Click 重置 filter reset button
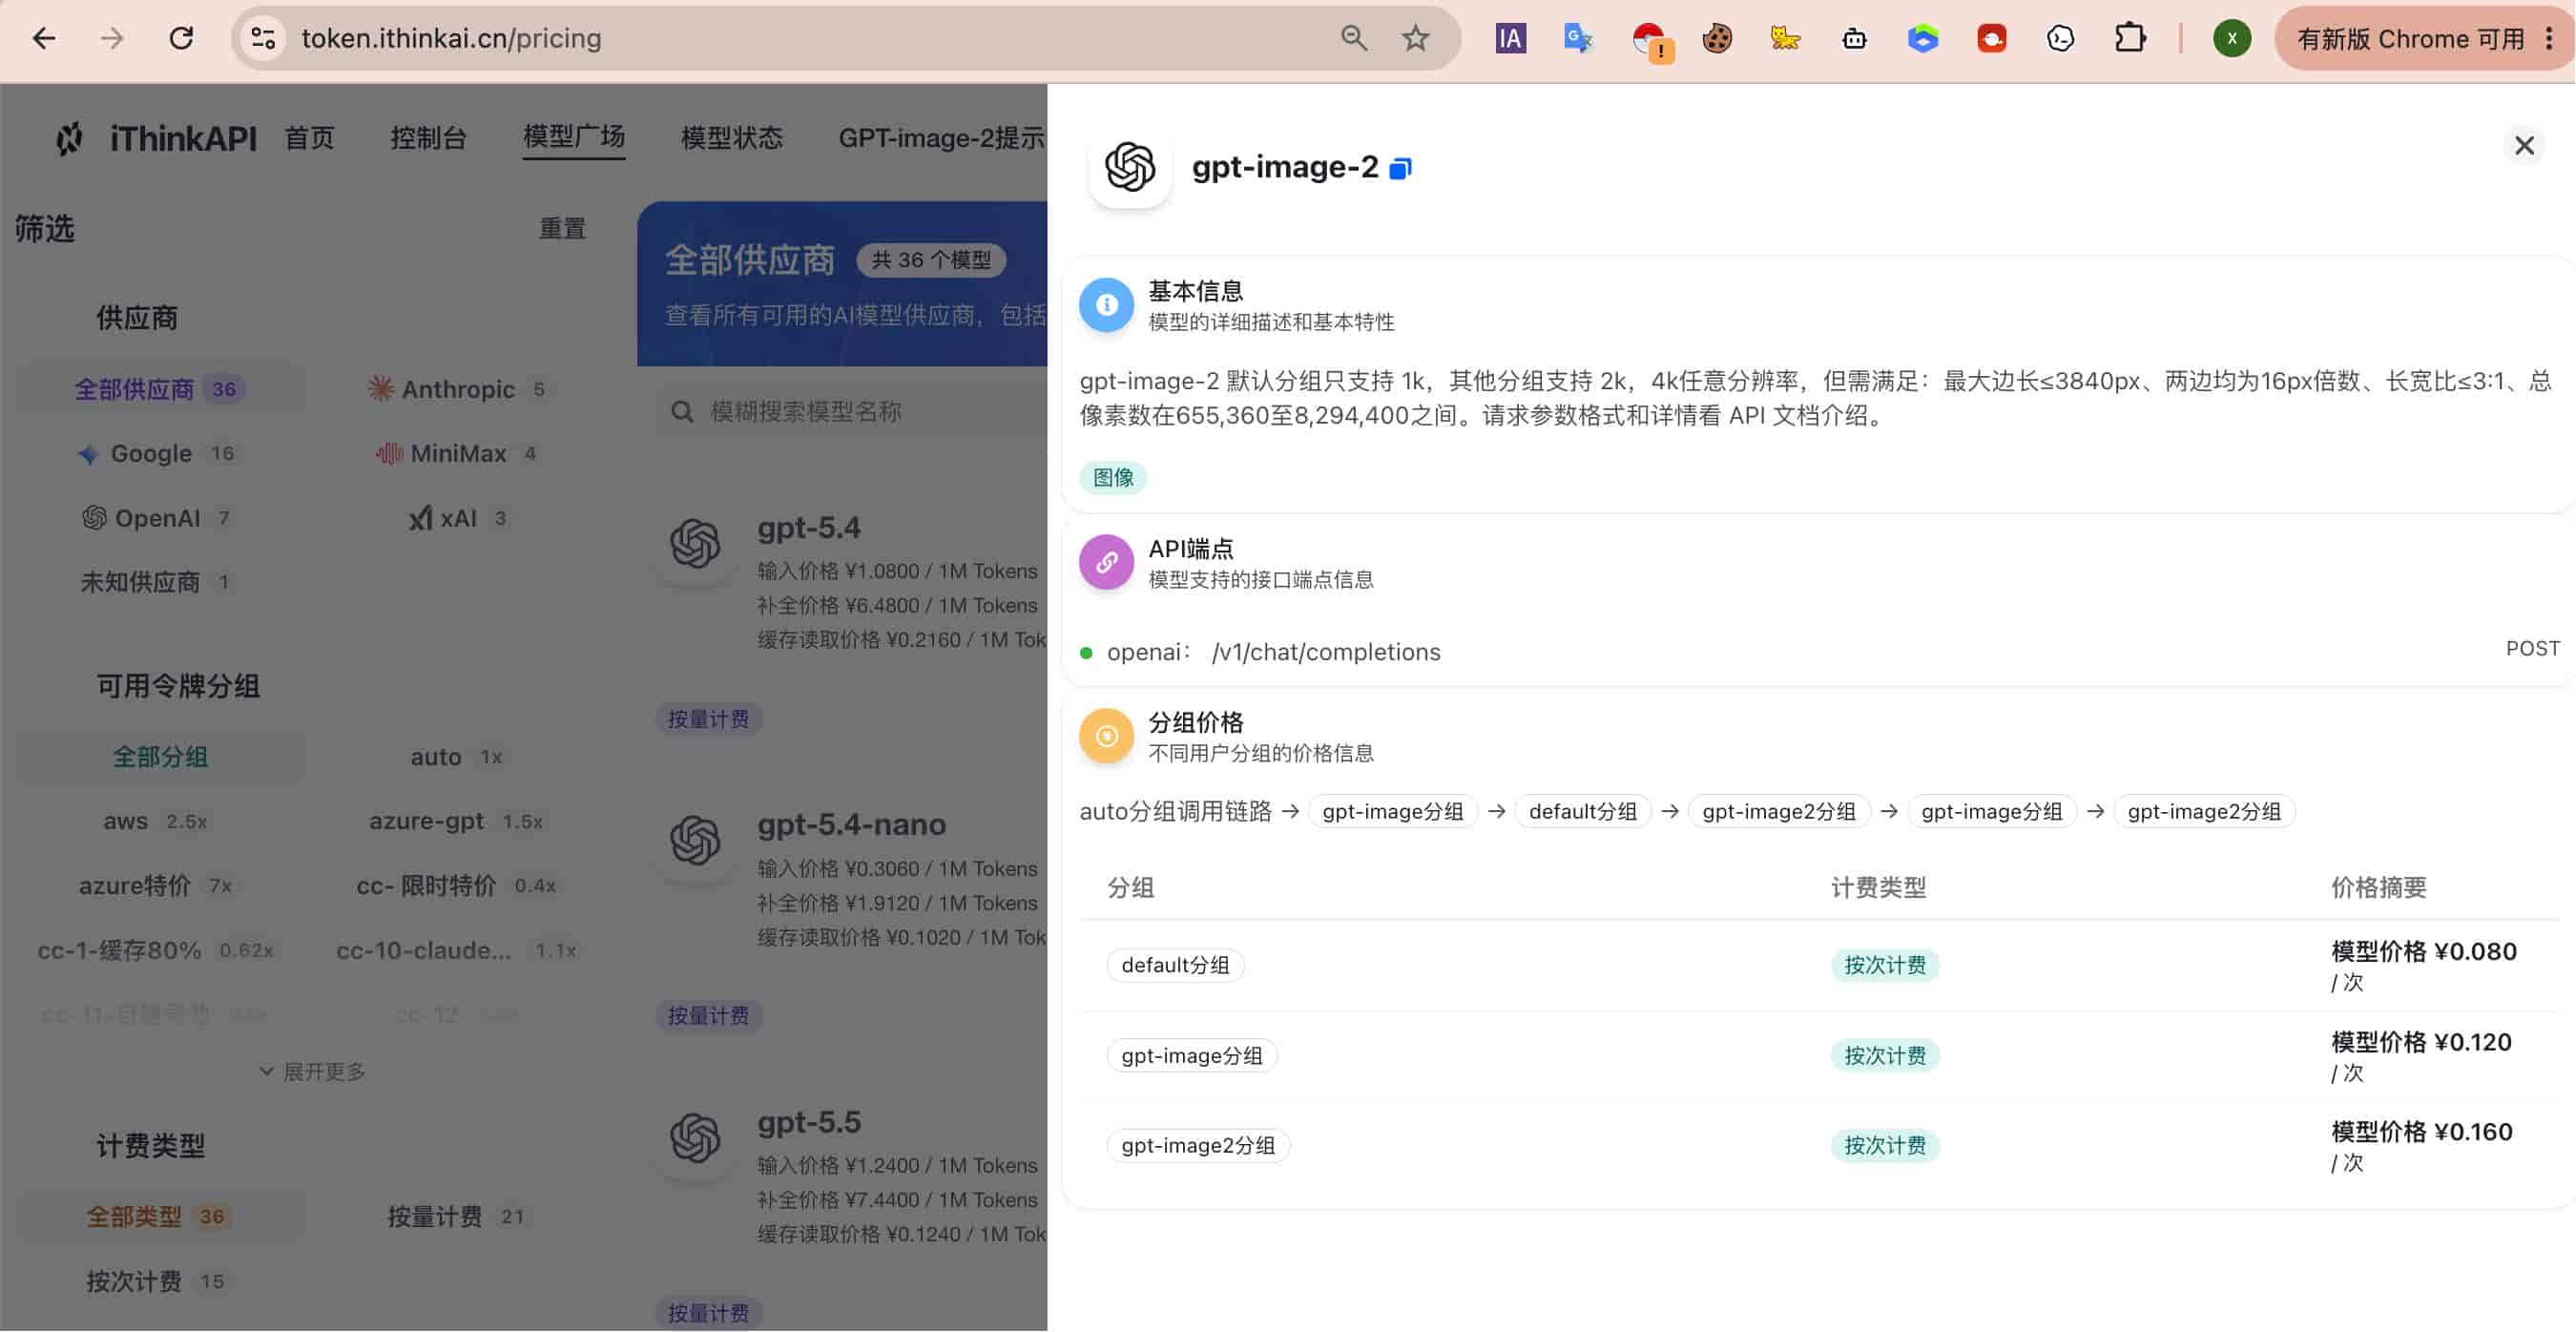2576x1332 pixels. 562,228
